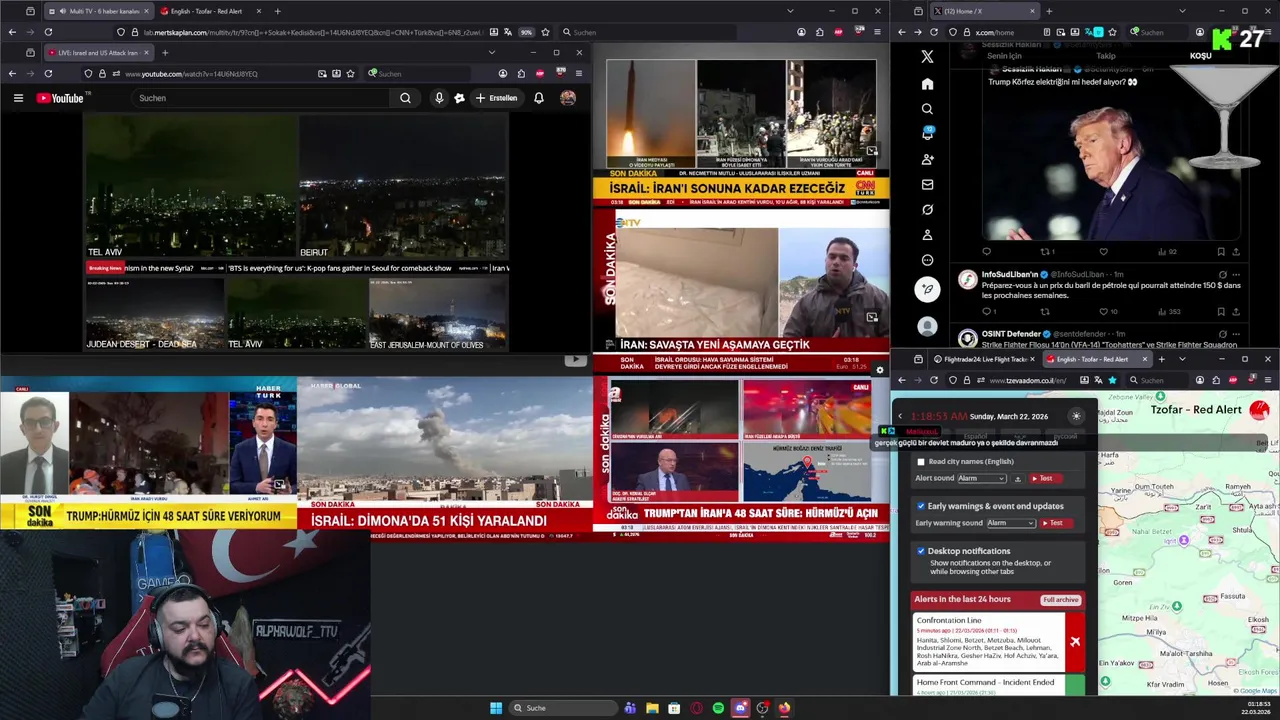Switch to the KOŞU tab on X
This screenshot has width=1280, height=720.
click(x=1200, y=56)
